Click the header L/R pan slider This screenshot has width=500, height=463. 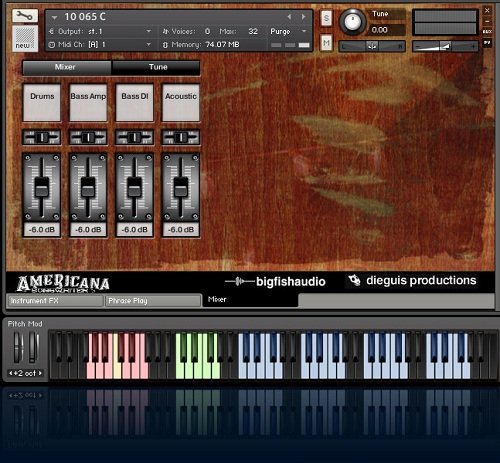point(372,47)
